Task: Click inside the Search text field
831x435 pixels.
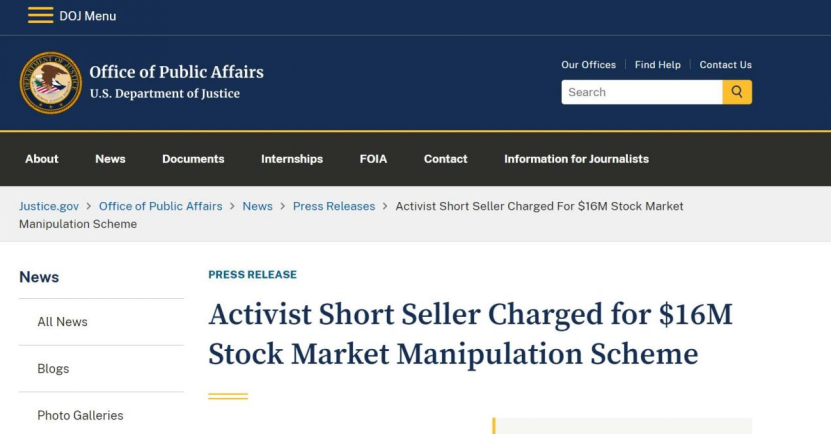Action: point(642,92)
